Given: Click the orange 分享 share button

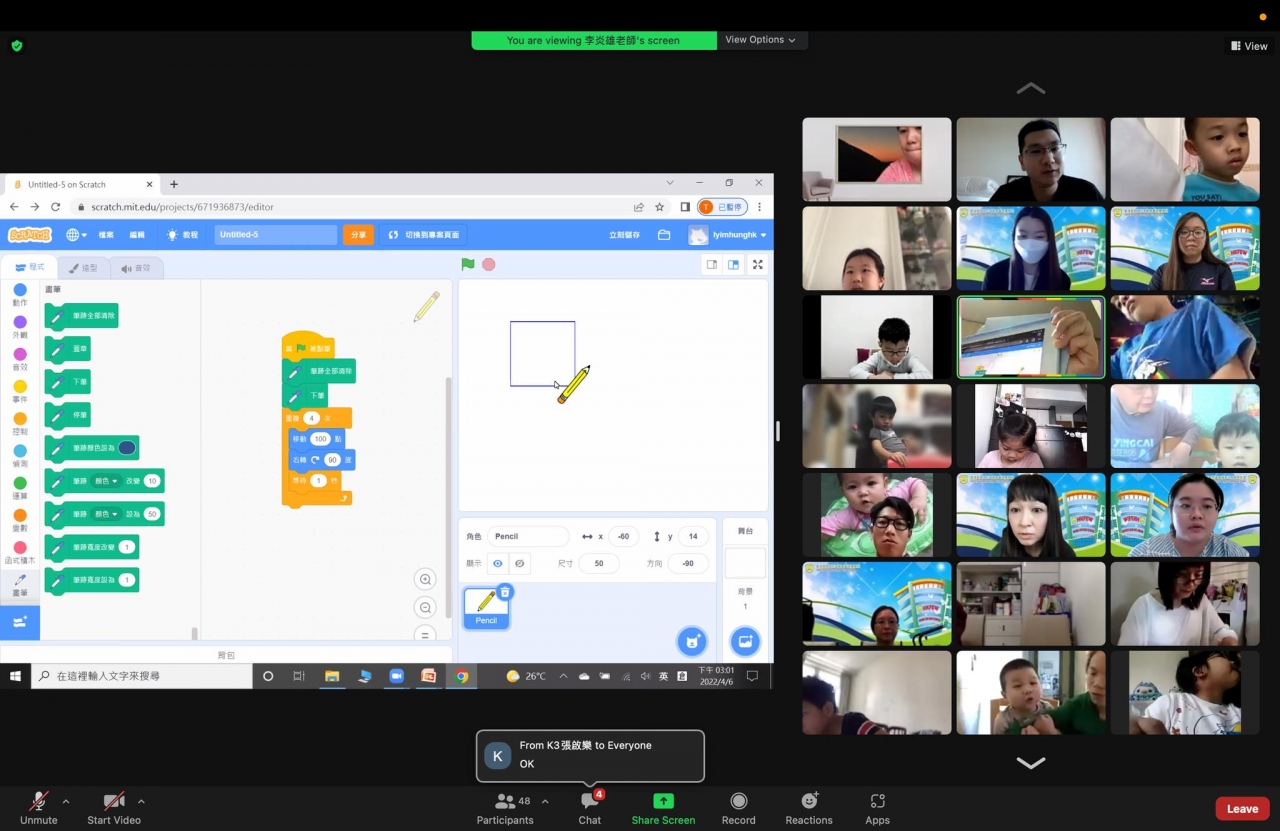Looking at the screenshot, I should click(358, 235).
